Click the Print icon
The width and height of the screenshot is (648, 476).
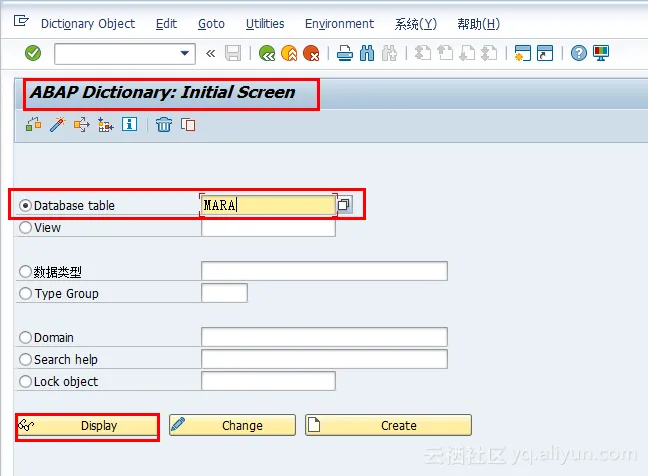pos(345,53)
